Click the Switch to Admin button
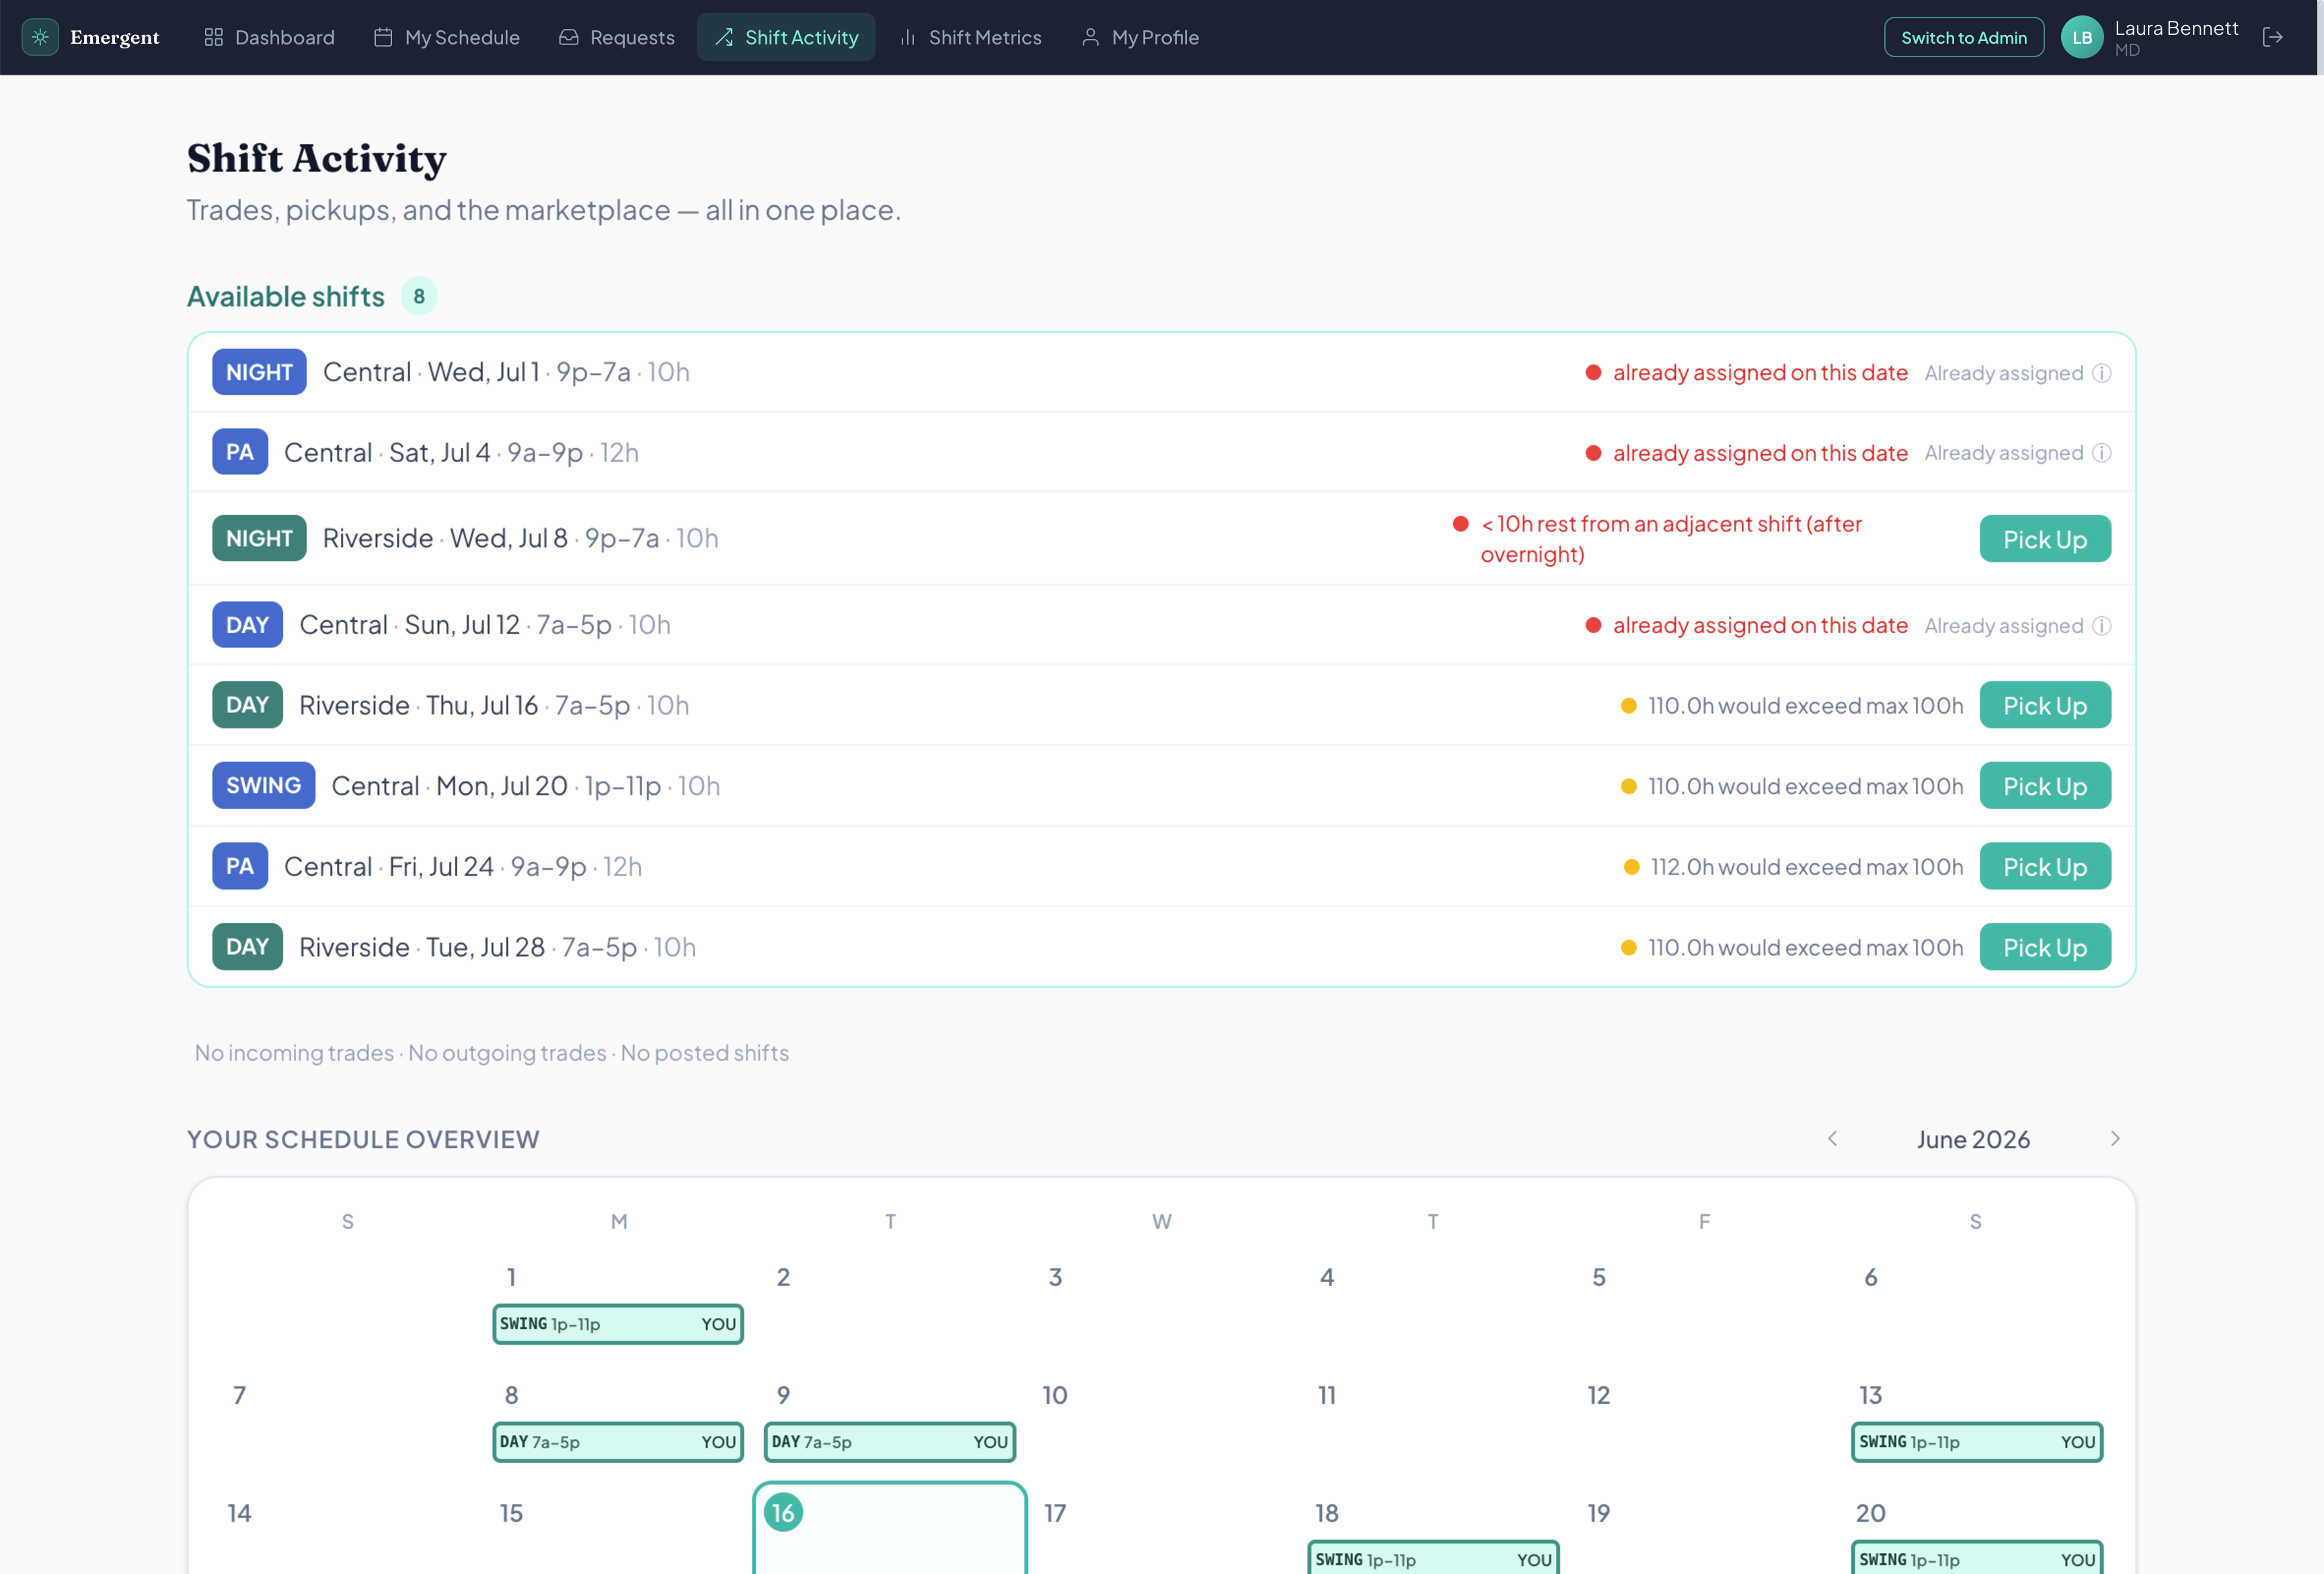The image size is (2324, 1574). 1963,37
